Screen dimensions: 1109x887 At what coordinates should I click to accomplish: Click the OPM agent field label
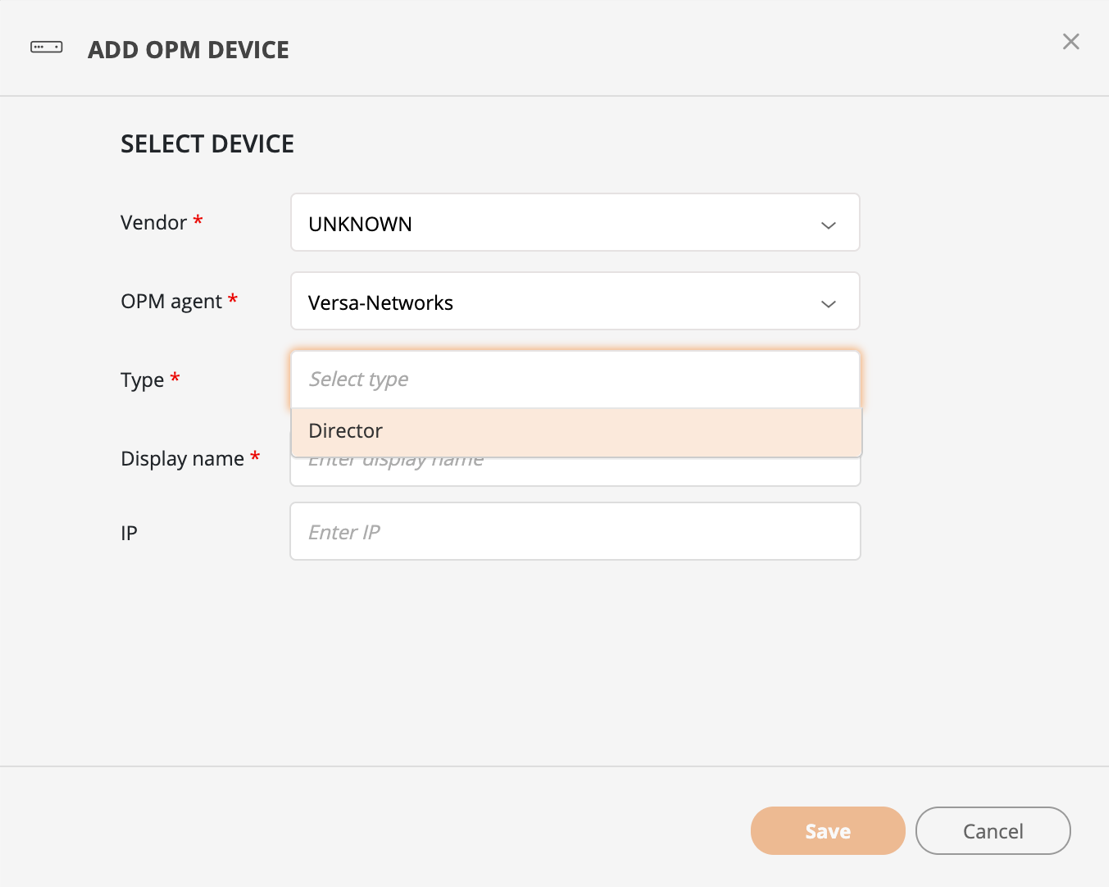point(171,301)
